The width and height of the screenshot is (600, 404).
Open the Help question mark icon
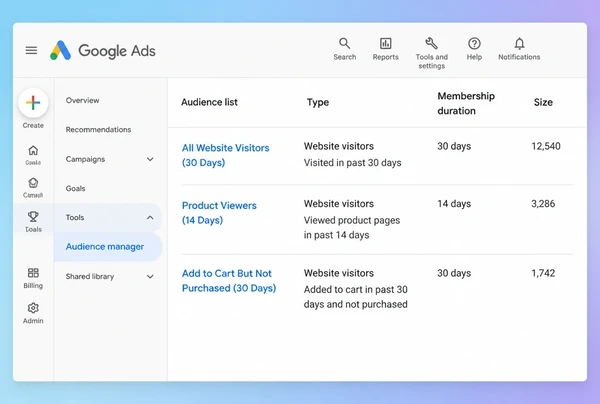pyautogui.click(x=474, y=44)
